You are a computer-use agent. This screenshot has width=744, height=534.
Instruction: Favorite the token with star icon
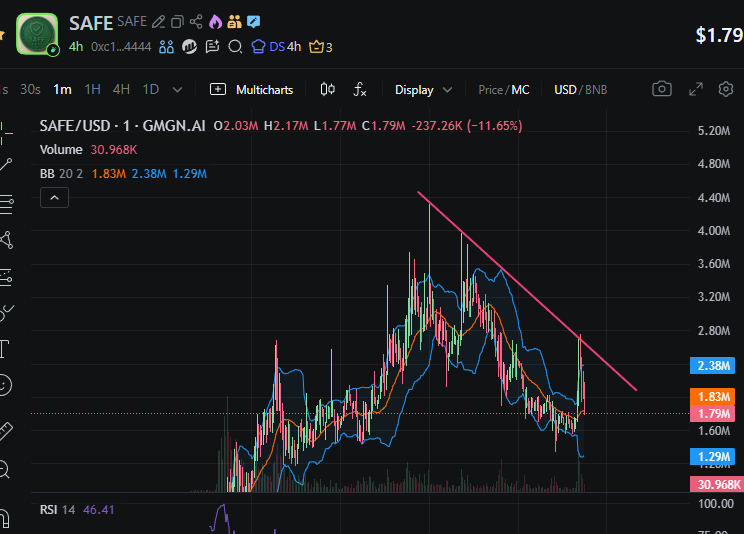coord(3,34)
